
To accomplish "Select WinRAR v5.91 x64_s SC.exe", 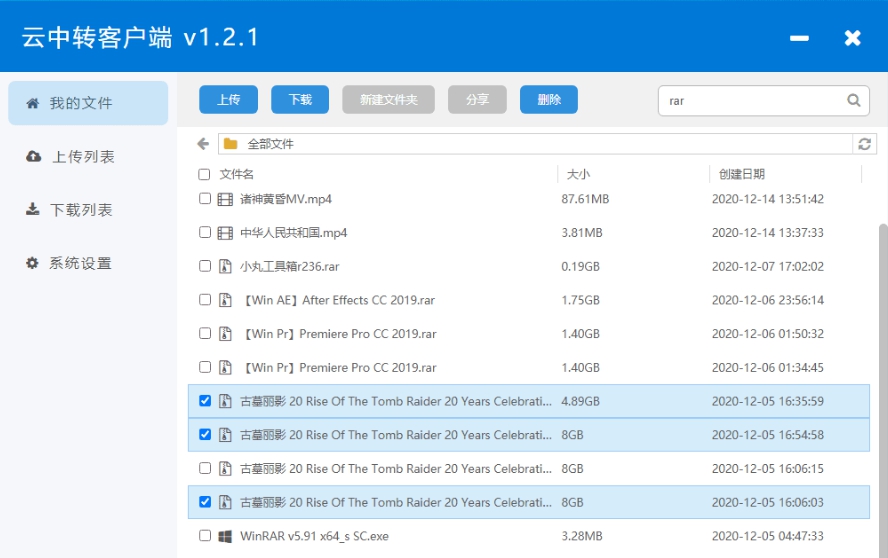I will pos(314,536).
